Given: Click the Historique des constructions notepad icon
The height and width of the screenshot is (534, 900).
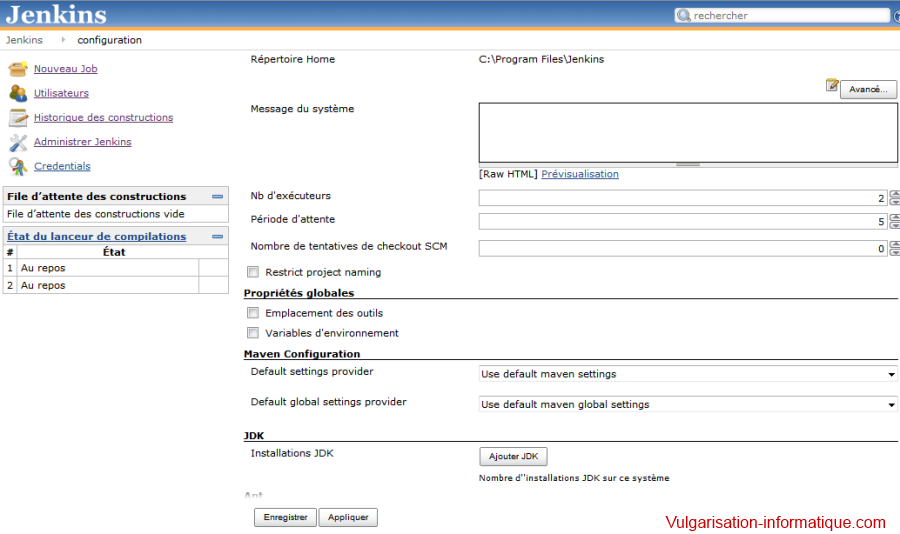Looking at the screenshot, I should [x=18, y=117].
